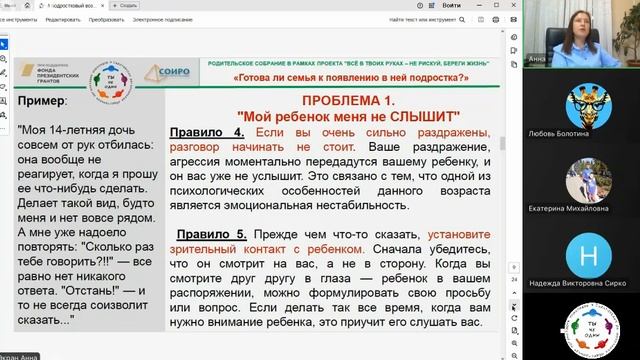Click the slide title Готова ли семья к появлению
The height and width of the screenshot is (360, 640).
pyautogui.click(x=351, y=78)
